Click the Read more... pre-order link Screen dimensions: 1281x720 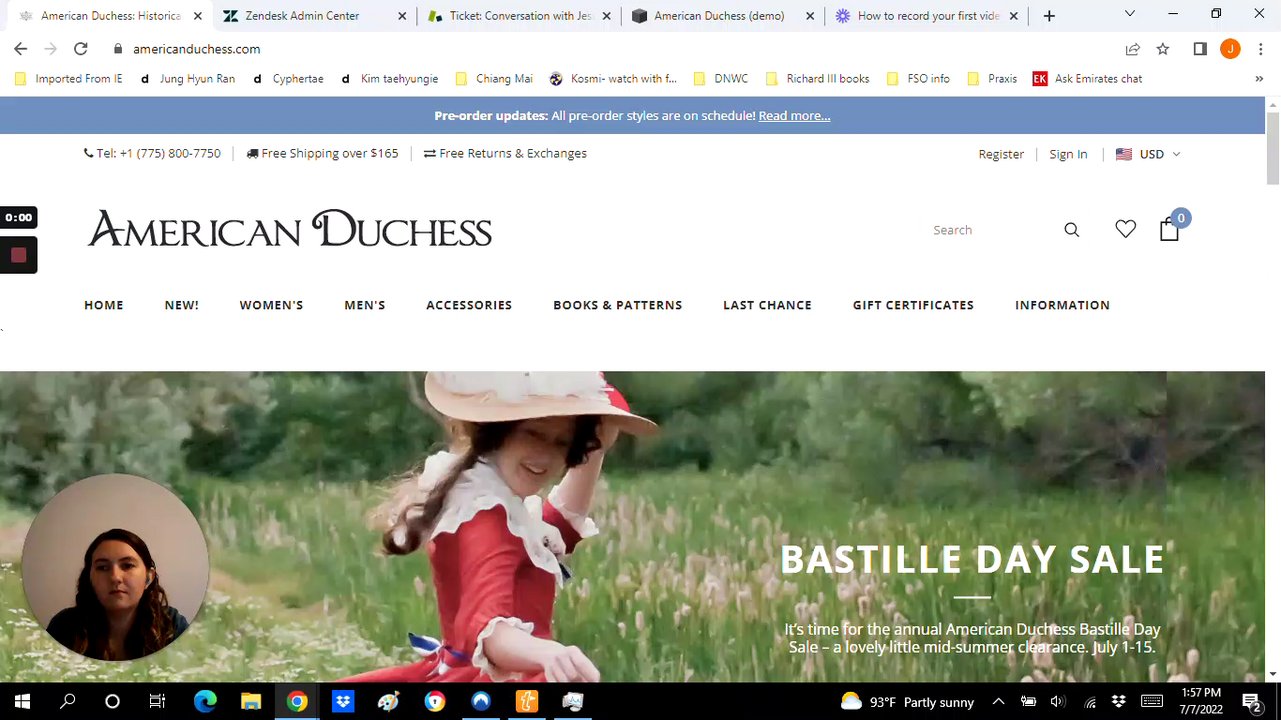click(794, 116)
